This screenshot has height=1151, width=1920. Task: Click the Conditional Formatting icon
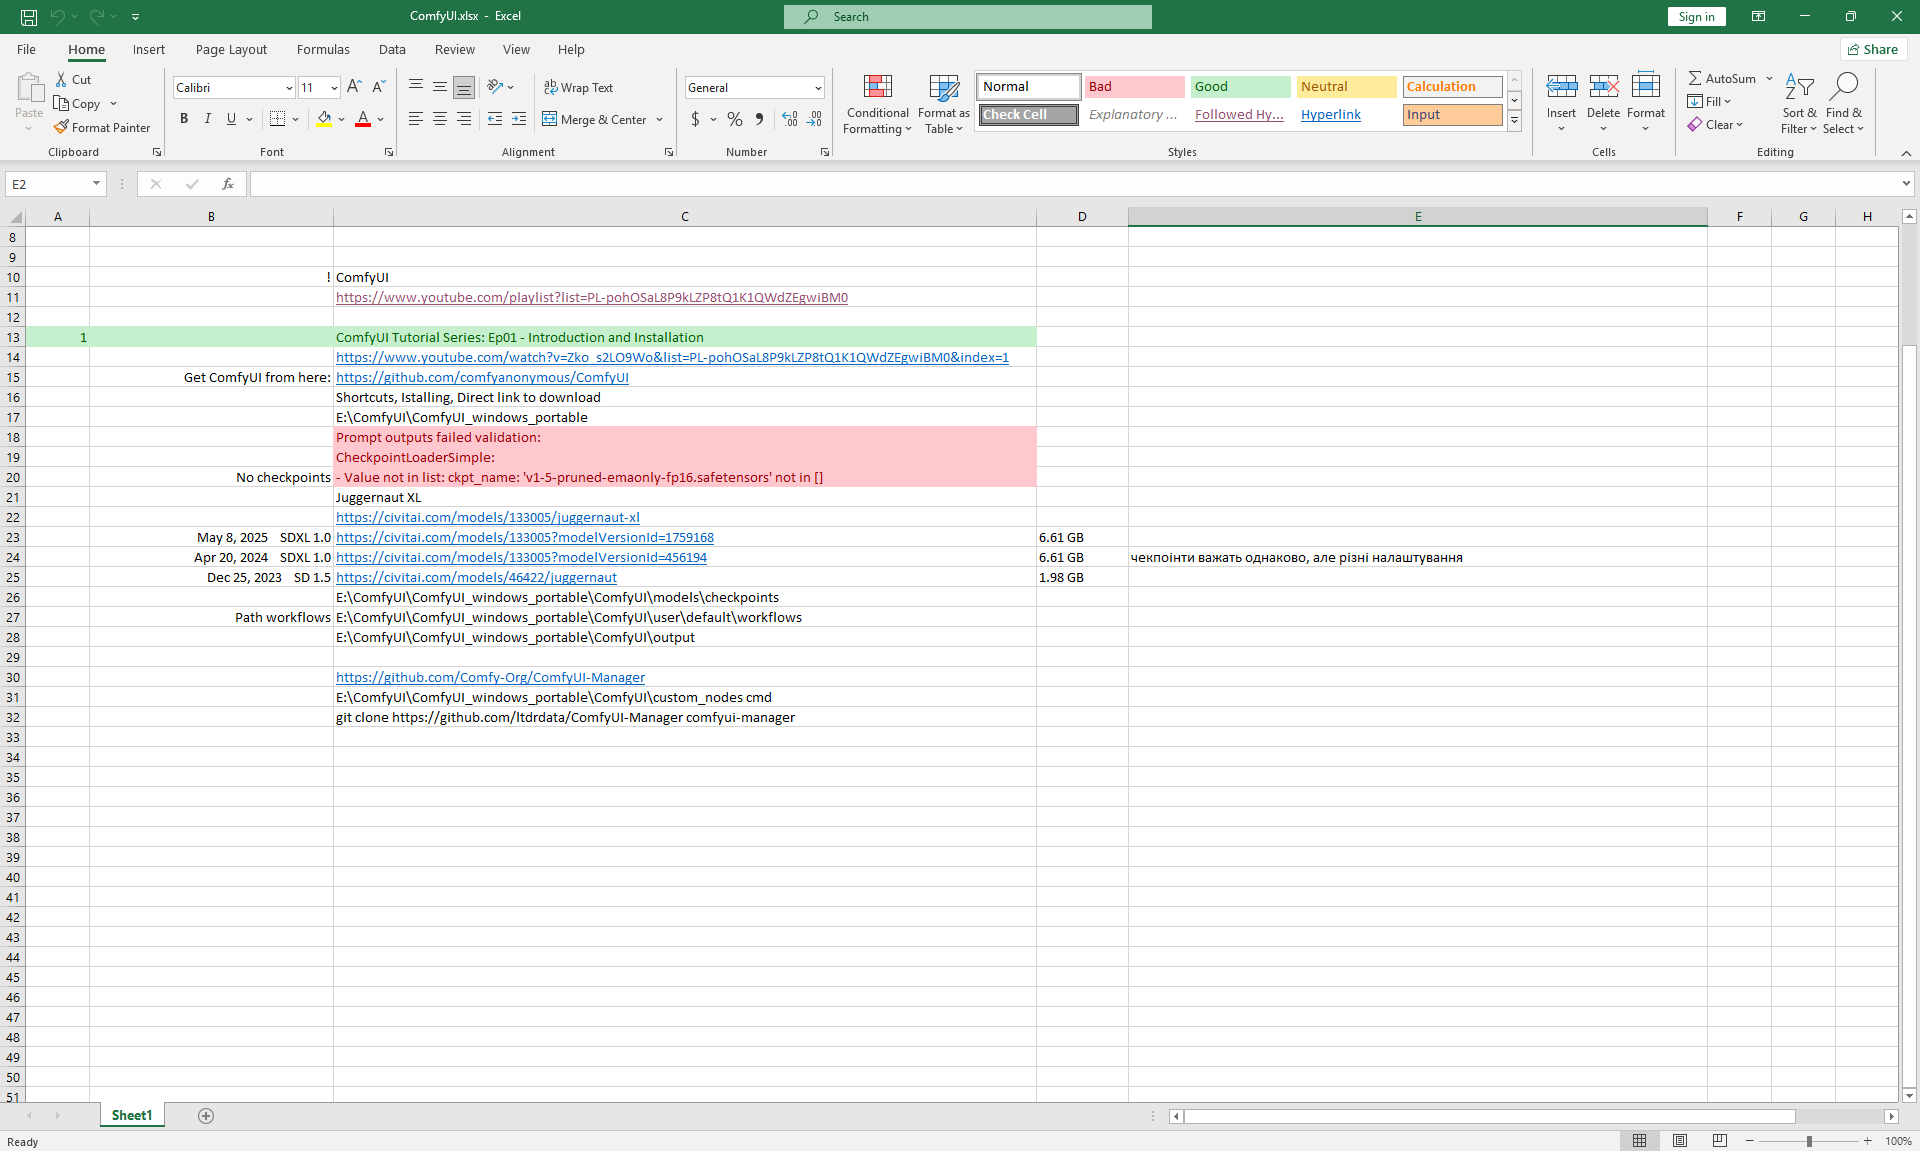(877, 88)
